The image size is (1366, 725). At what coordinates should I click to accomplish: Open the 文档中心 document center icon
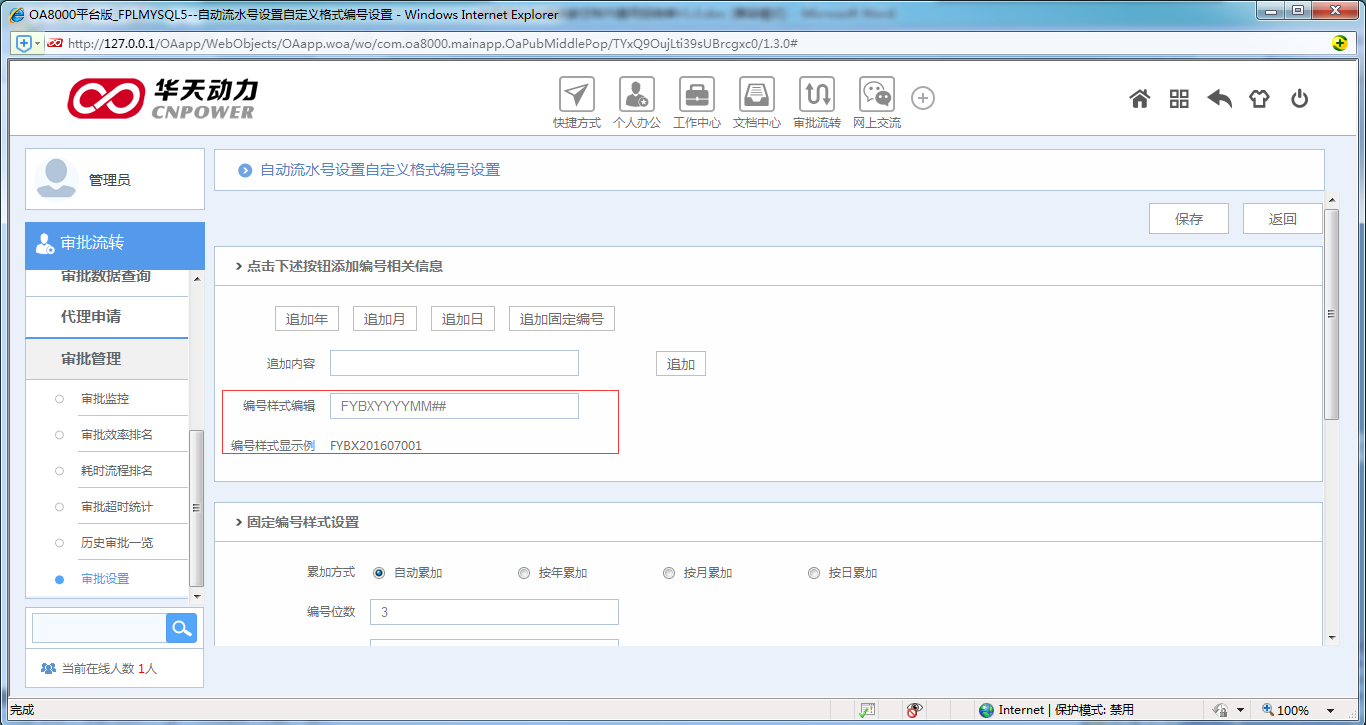pyautogui.click(x=757, y=94)
